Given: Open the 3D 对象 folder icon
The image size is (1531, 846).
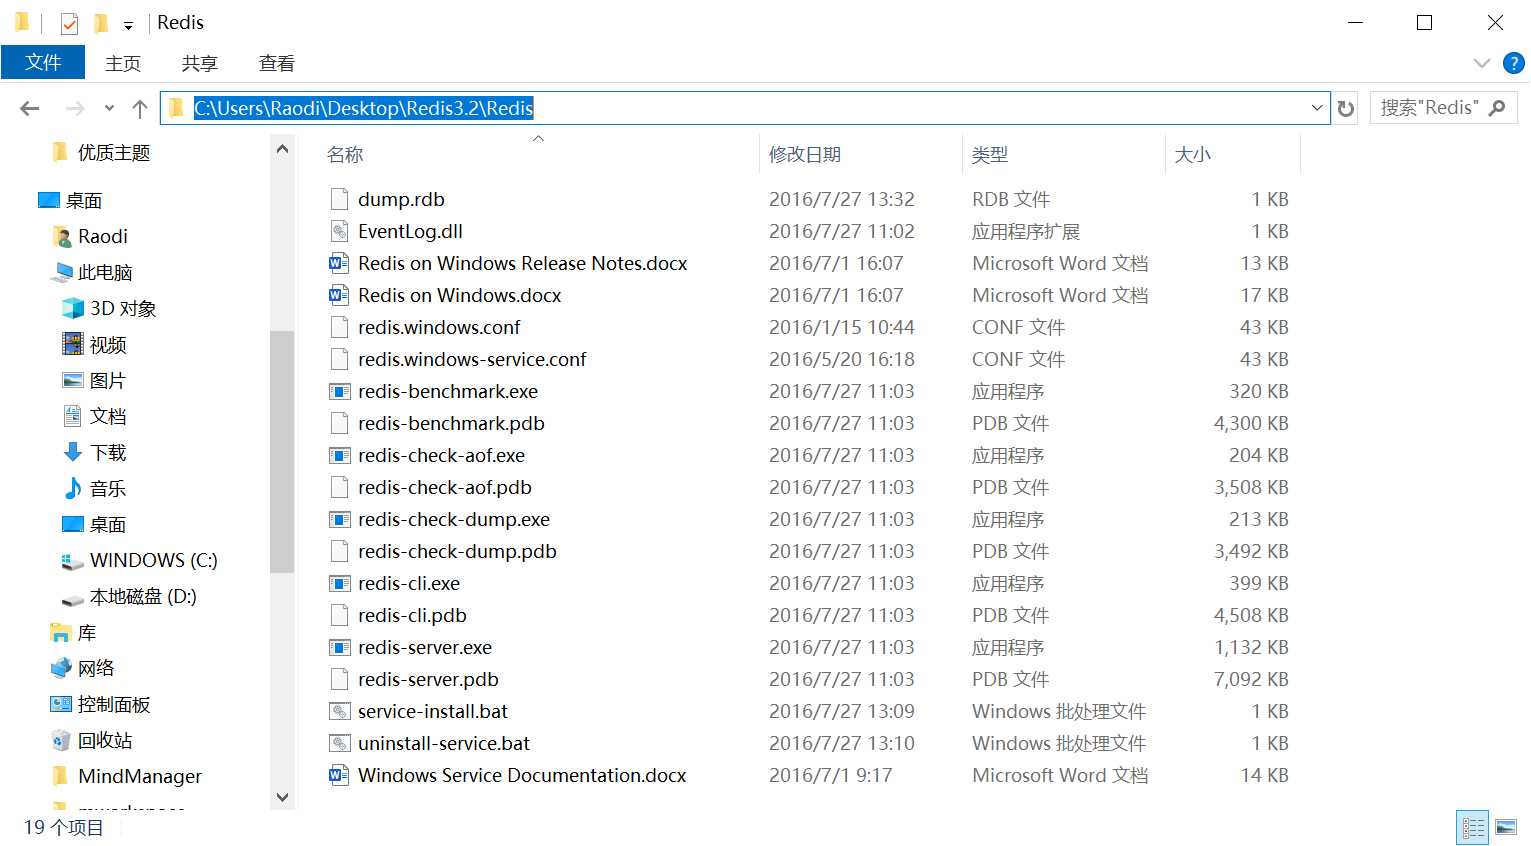Looking at the screenshot, I should click(73, 308).
